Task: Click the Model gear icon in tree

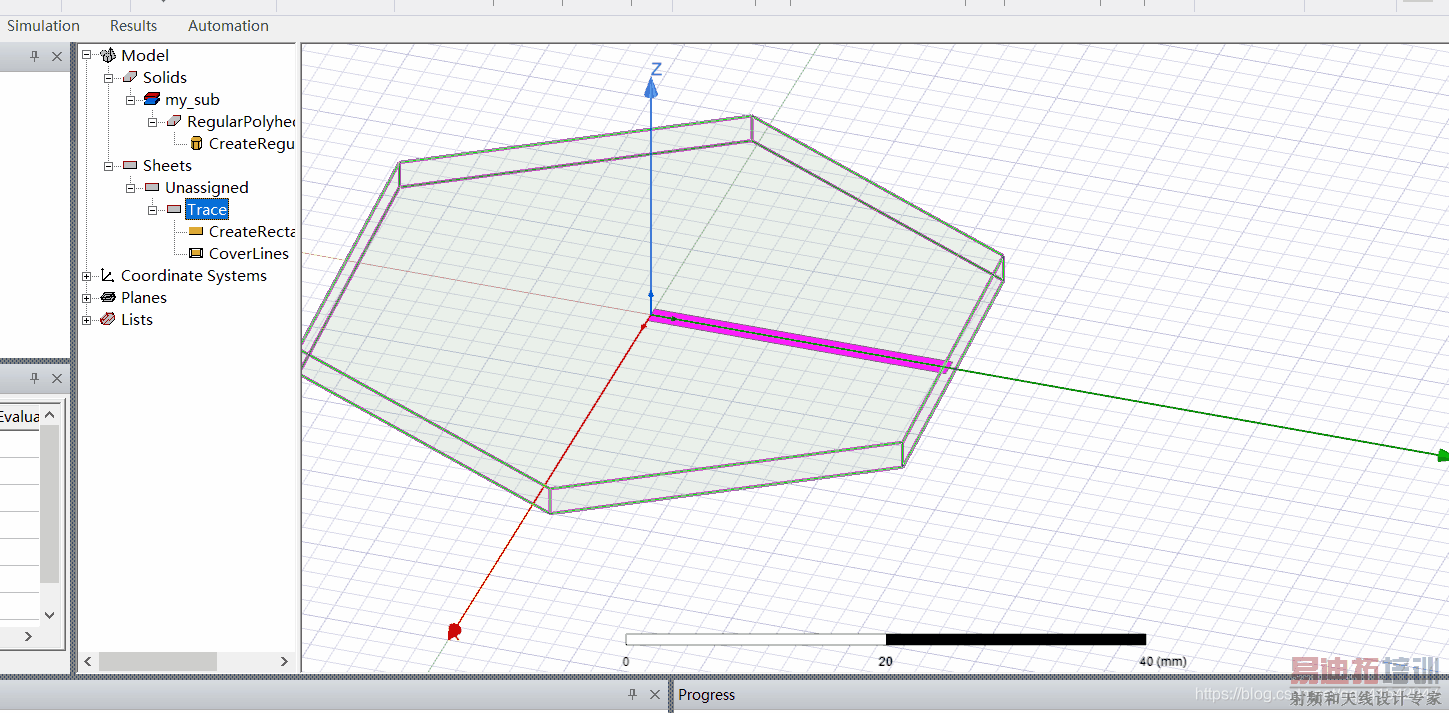Action: pyautogui.click(x=108, y=55)
